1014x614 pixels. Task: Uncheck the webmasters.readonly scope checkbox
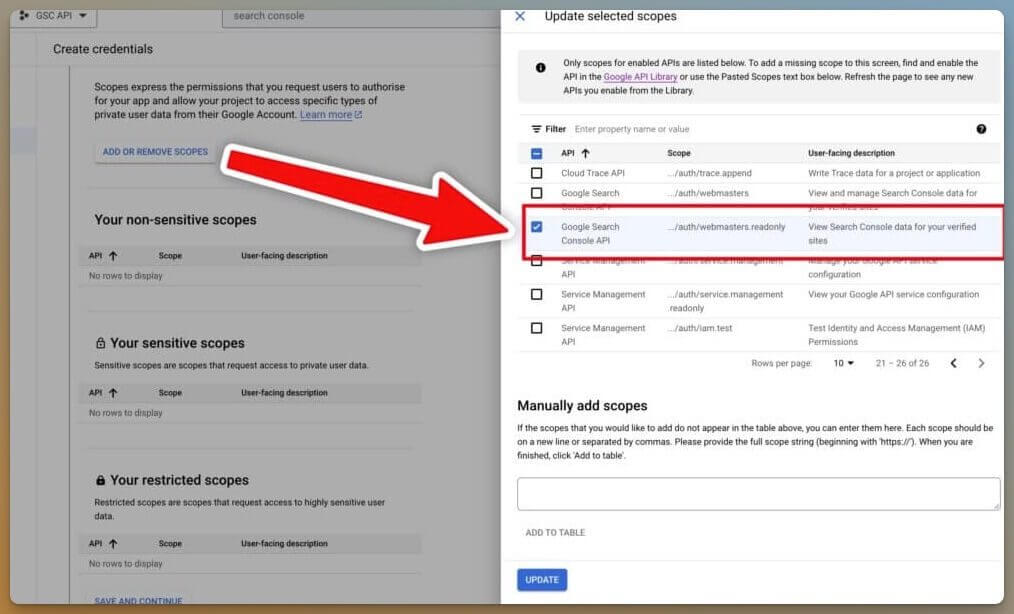click(536, 226)
